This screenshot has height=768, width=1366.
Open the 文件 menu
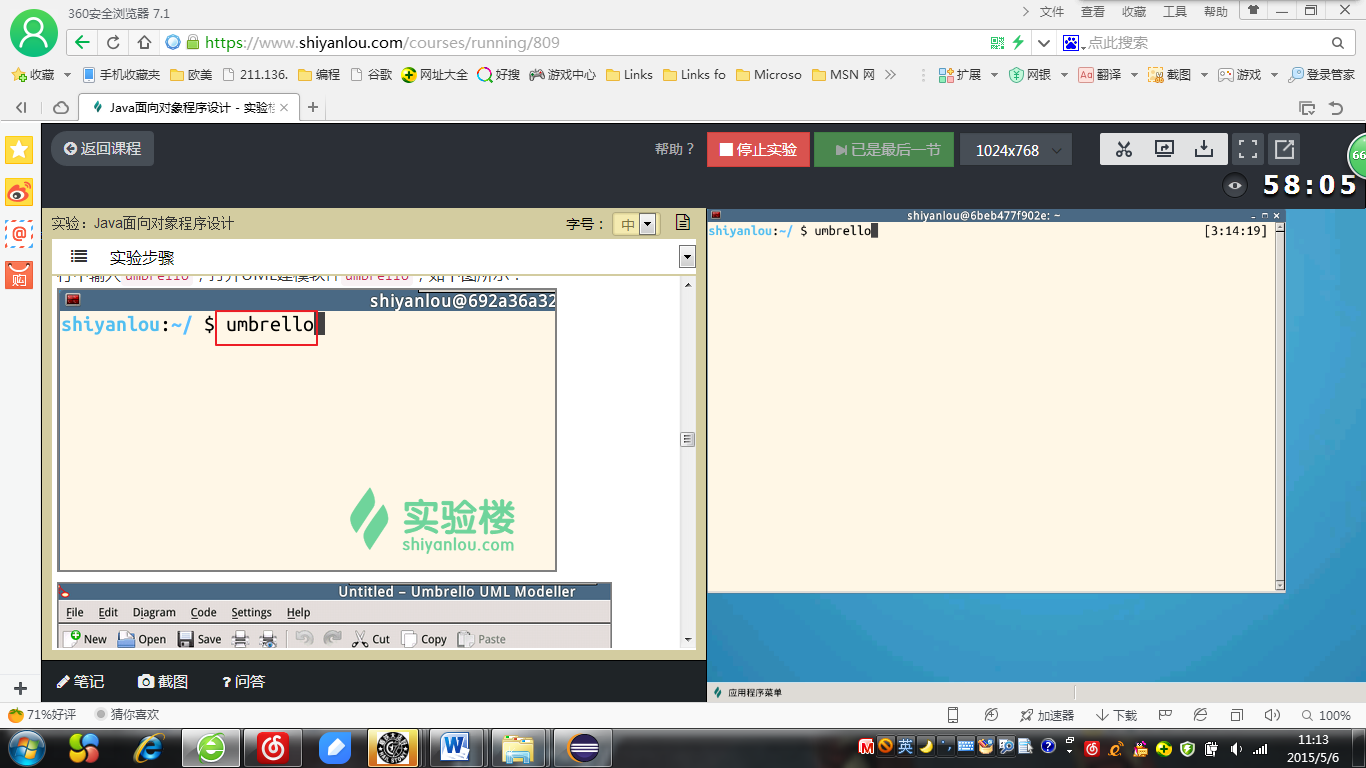(1052, 12)
